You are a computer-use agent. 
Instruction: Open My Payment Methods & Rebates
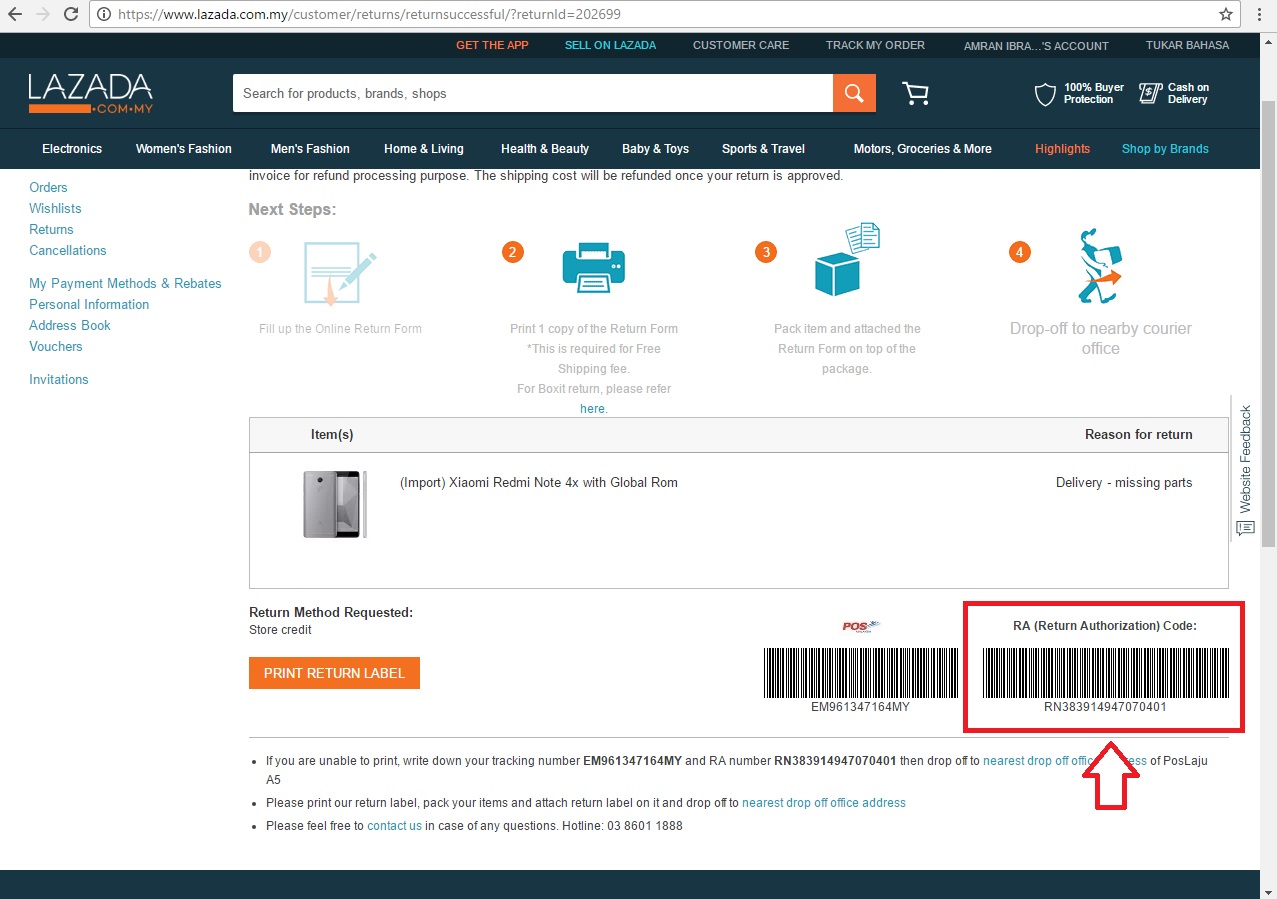pyautogui.click(x=125, y=283)
